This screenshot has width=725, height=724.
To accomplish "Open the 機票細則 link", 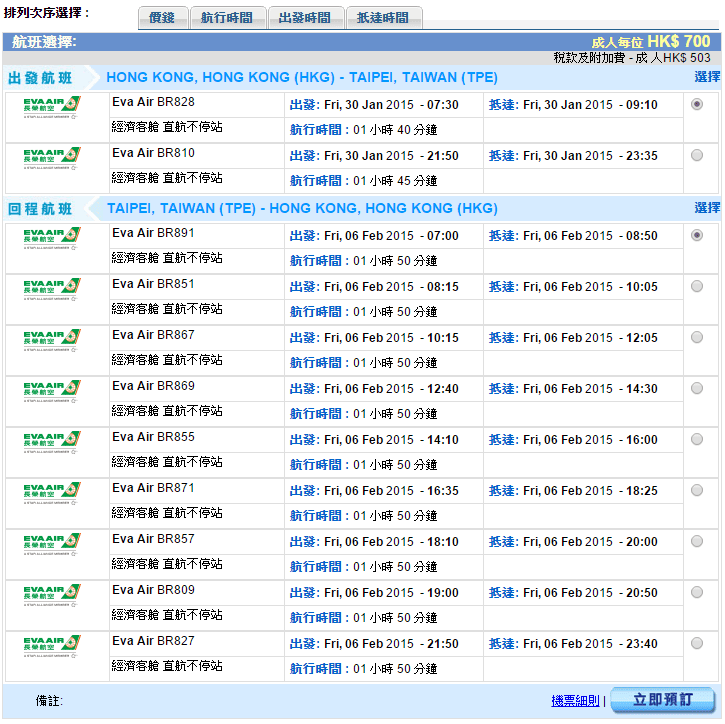I will (x=575, y=701).
